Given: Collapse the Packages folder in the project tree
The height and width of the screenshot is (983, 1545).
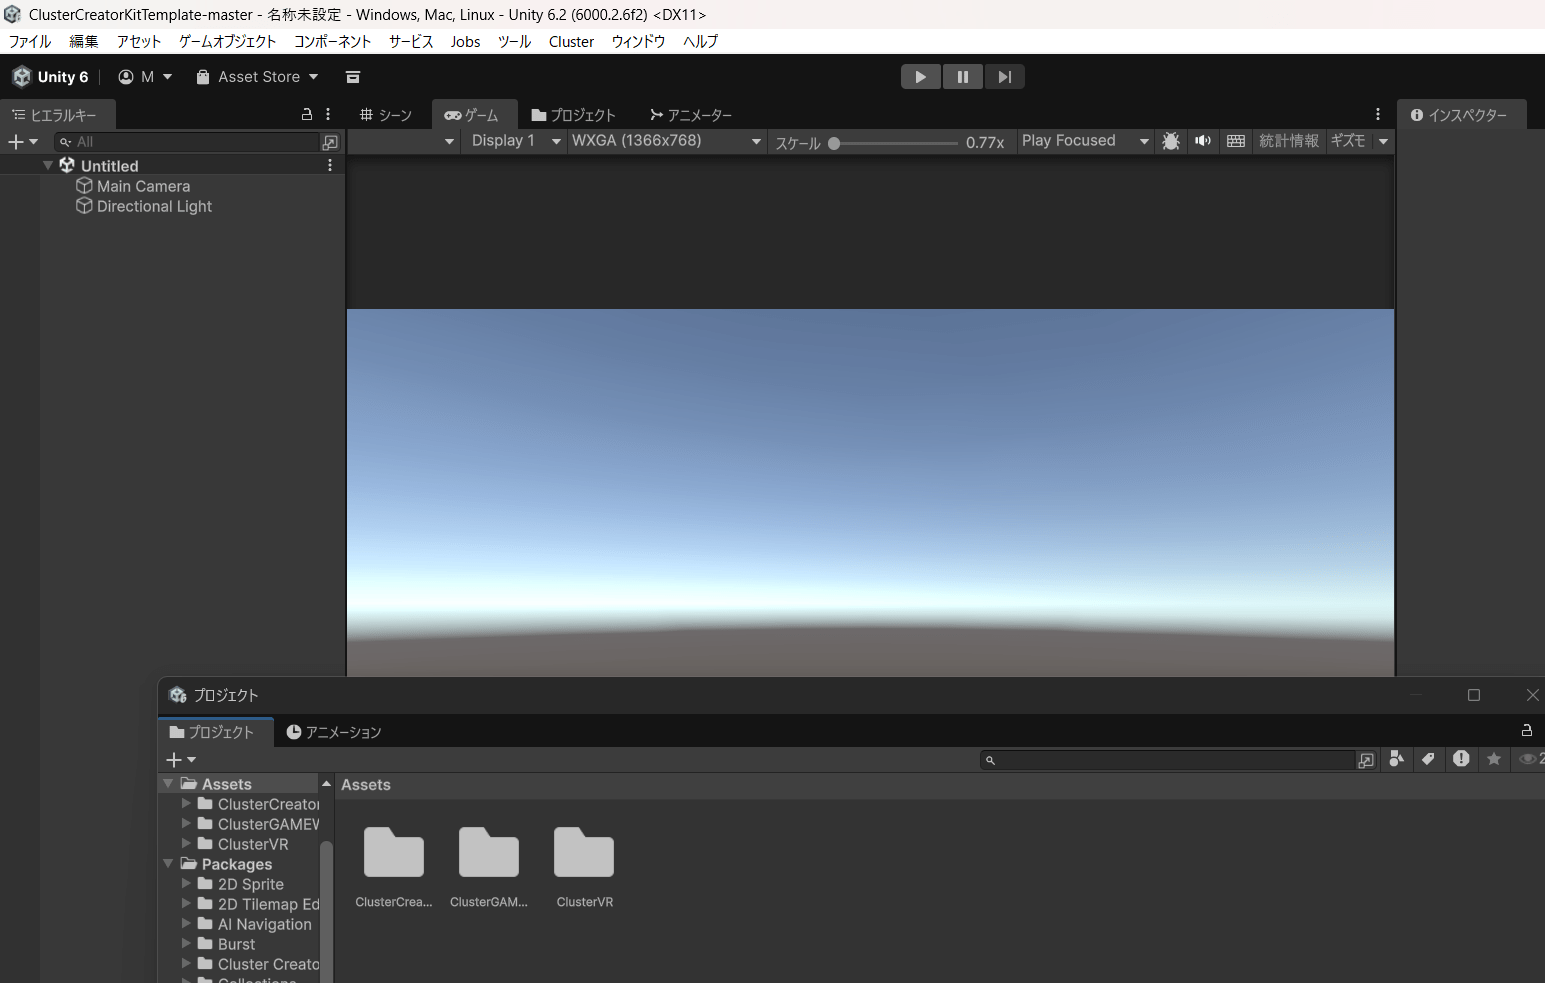Looking at the screenshot, I should pos(168,864).
